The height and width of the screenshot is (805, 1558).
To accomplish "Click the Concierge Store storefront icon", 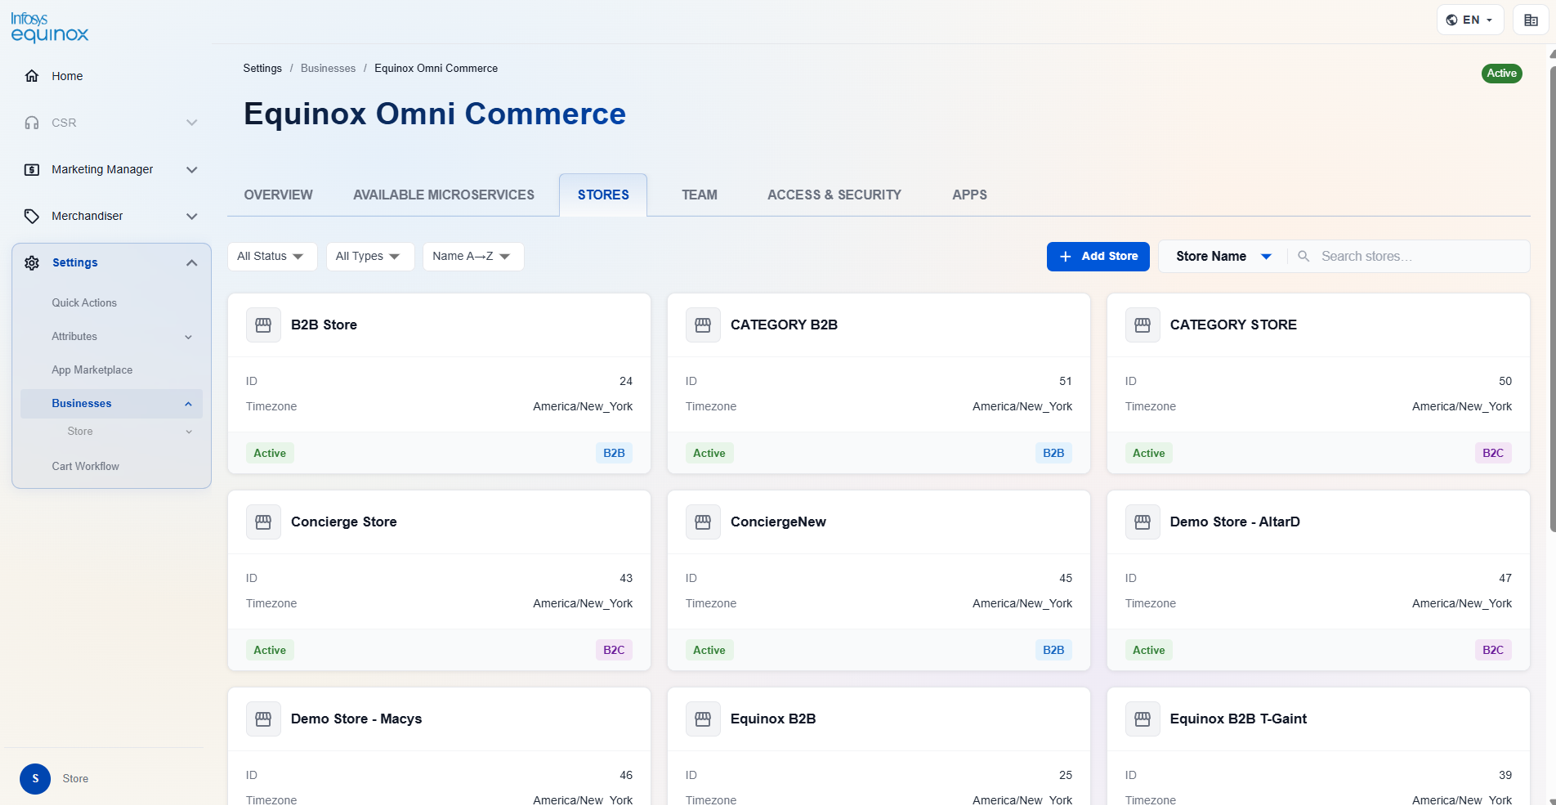I will pos(264,522).
